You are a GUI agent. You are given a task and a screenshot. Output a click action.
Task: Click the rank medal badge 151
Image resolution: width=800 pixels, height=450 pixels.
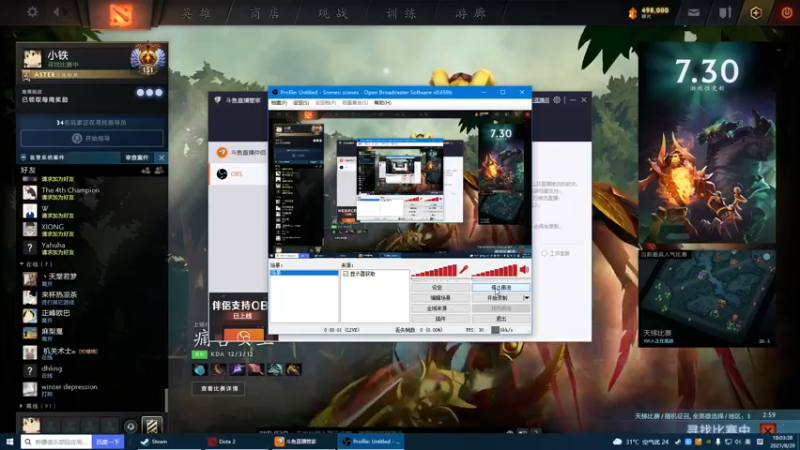[x=147, y=59]
